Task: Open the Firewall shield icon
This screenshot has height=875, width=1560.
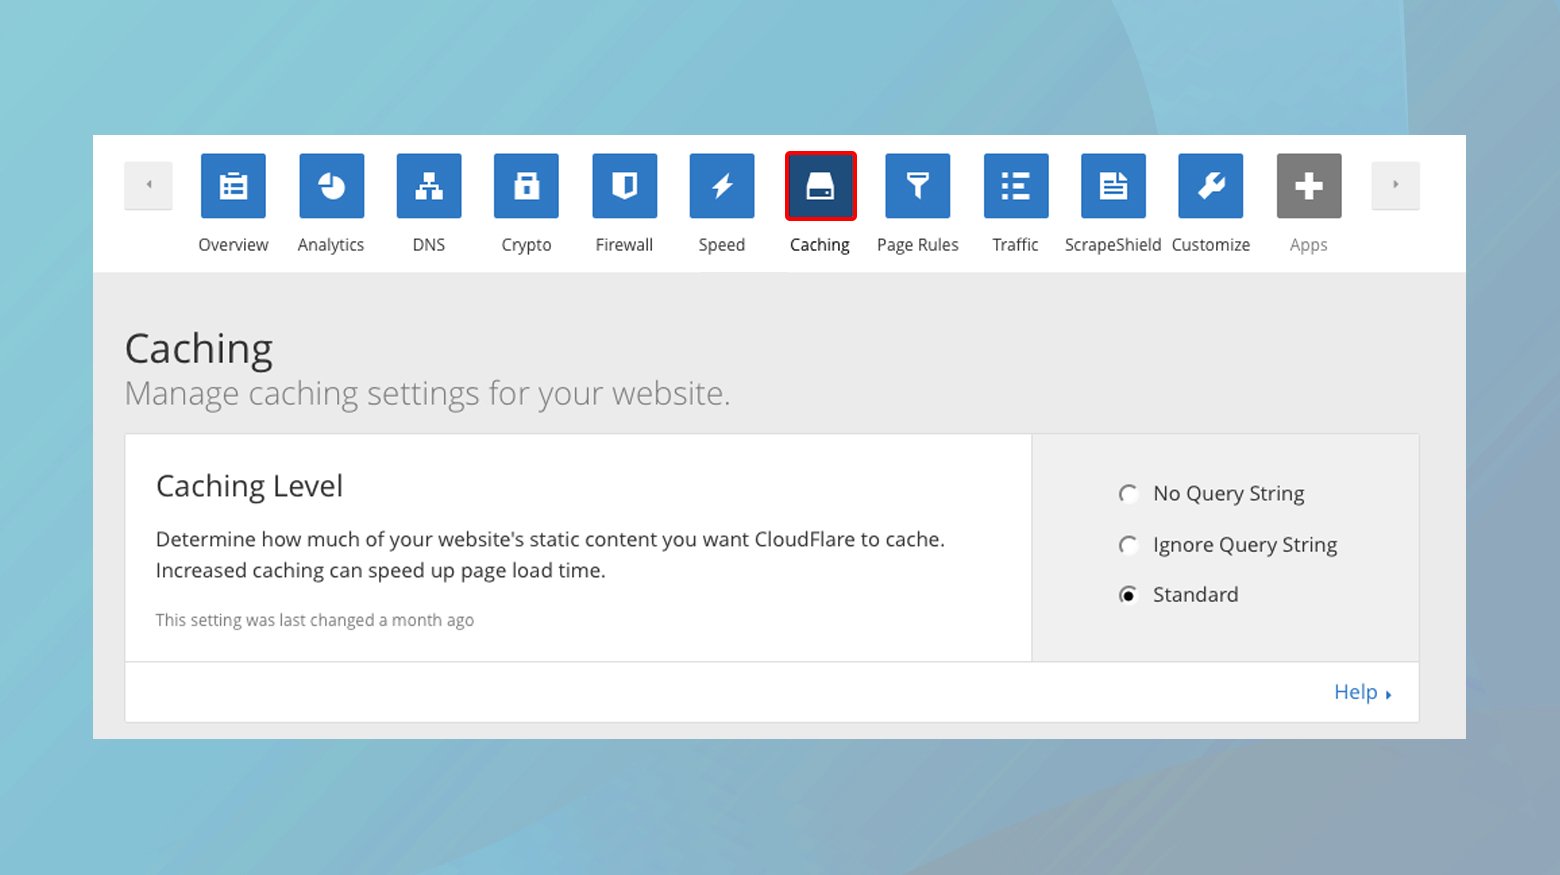Action: click(624, 186)
